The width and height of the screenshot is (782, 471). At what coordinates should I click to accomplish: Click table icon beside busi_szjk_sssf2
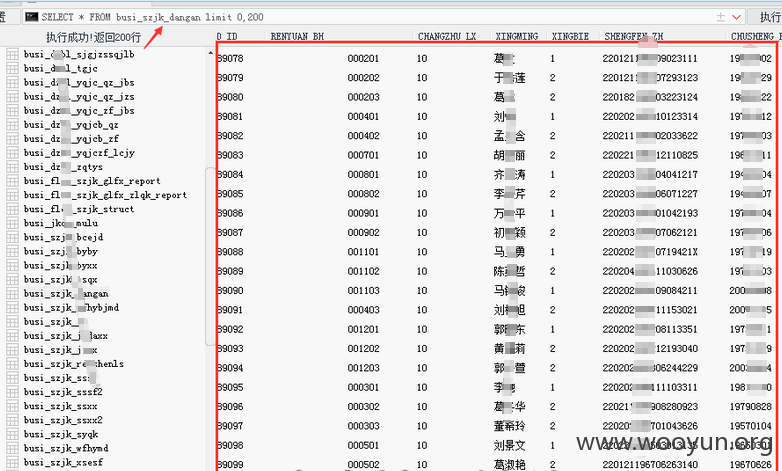(x=12, y=392)
